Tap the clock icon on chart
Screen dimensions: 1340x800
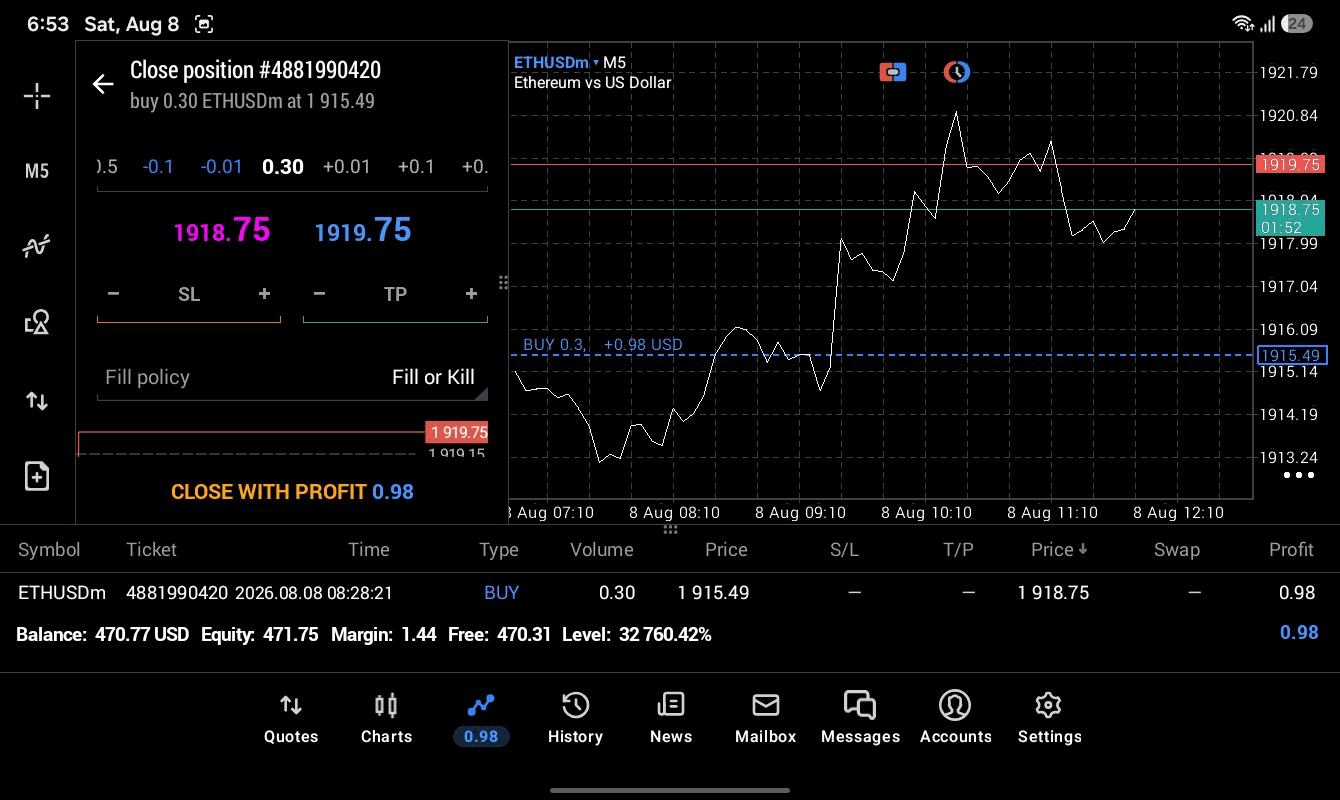[957, 72]
